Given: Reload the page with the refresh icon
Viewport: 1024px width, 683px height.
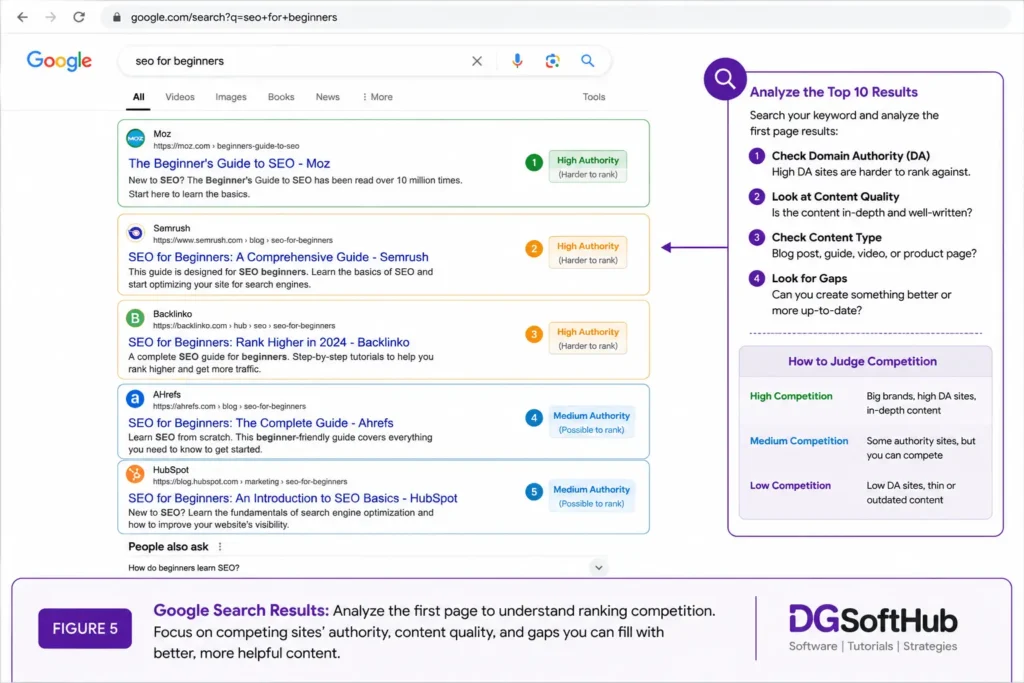Looking at the screenshot, I should pyautogui.click(x=79, y=17).
